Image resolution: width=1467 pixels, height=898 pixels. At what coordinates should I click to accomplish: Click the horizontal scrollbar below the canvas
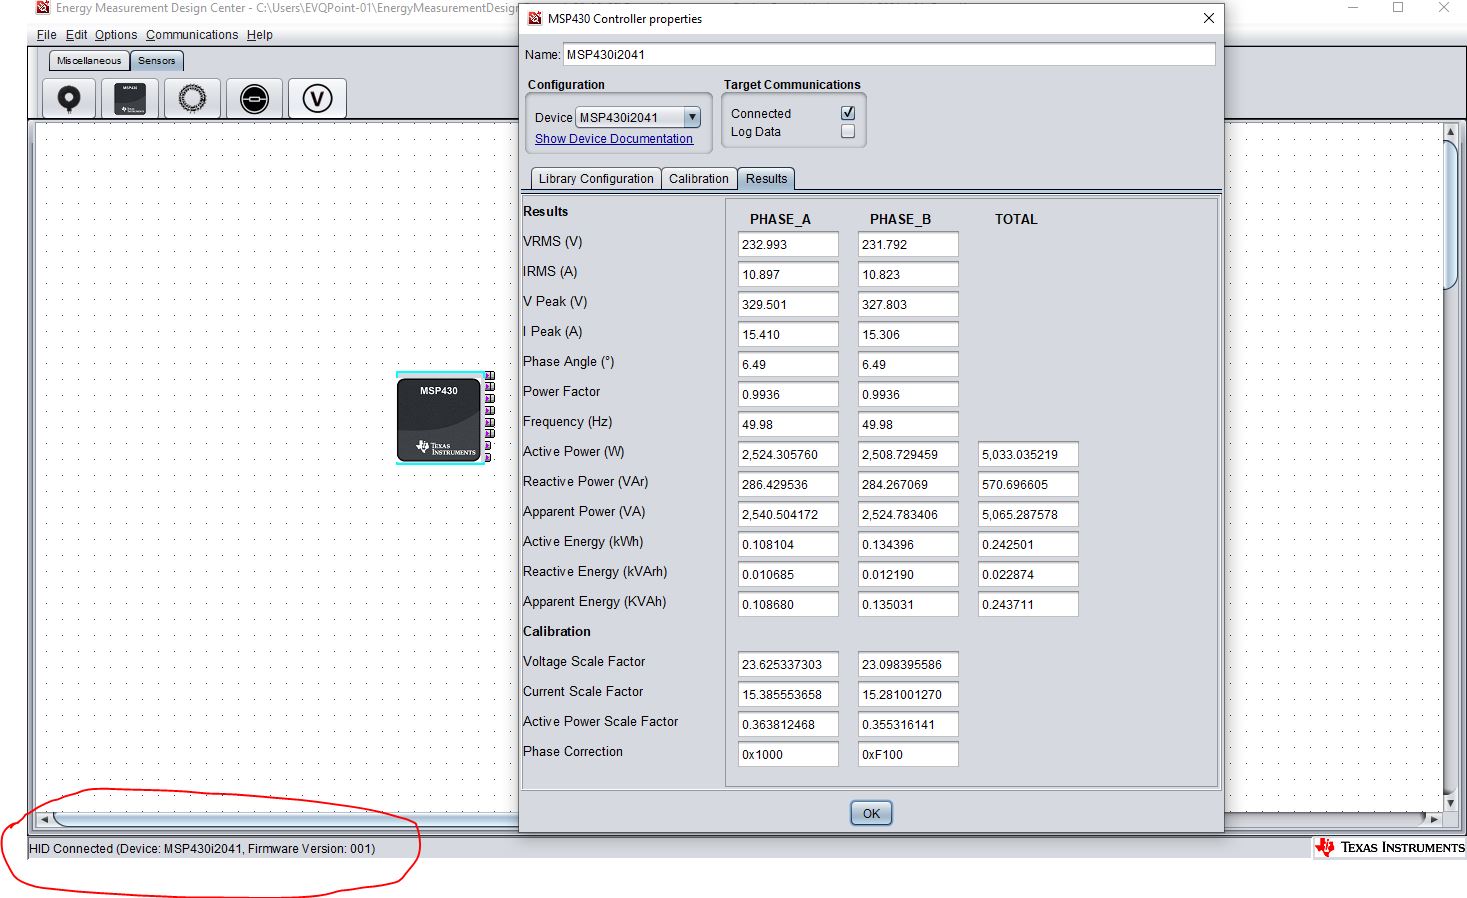point(250,820)
